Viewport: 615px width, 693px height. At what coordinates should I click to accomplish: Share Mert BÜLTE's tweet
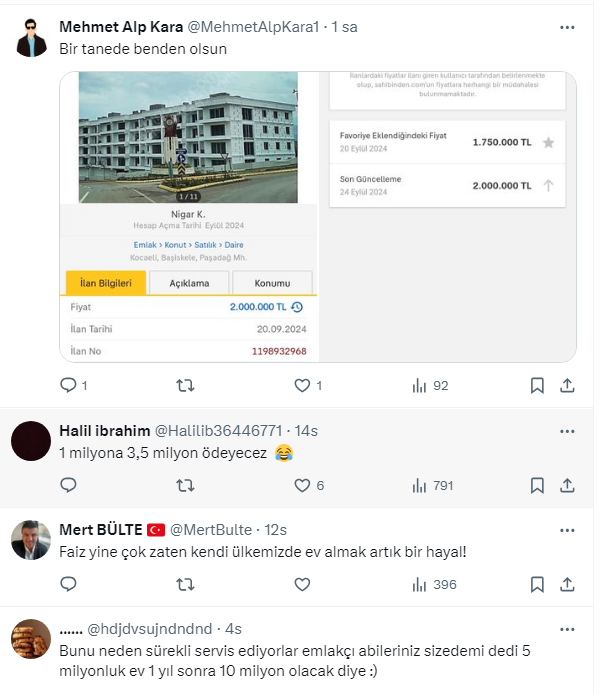(567, 584)
